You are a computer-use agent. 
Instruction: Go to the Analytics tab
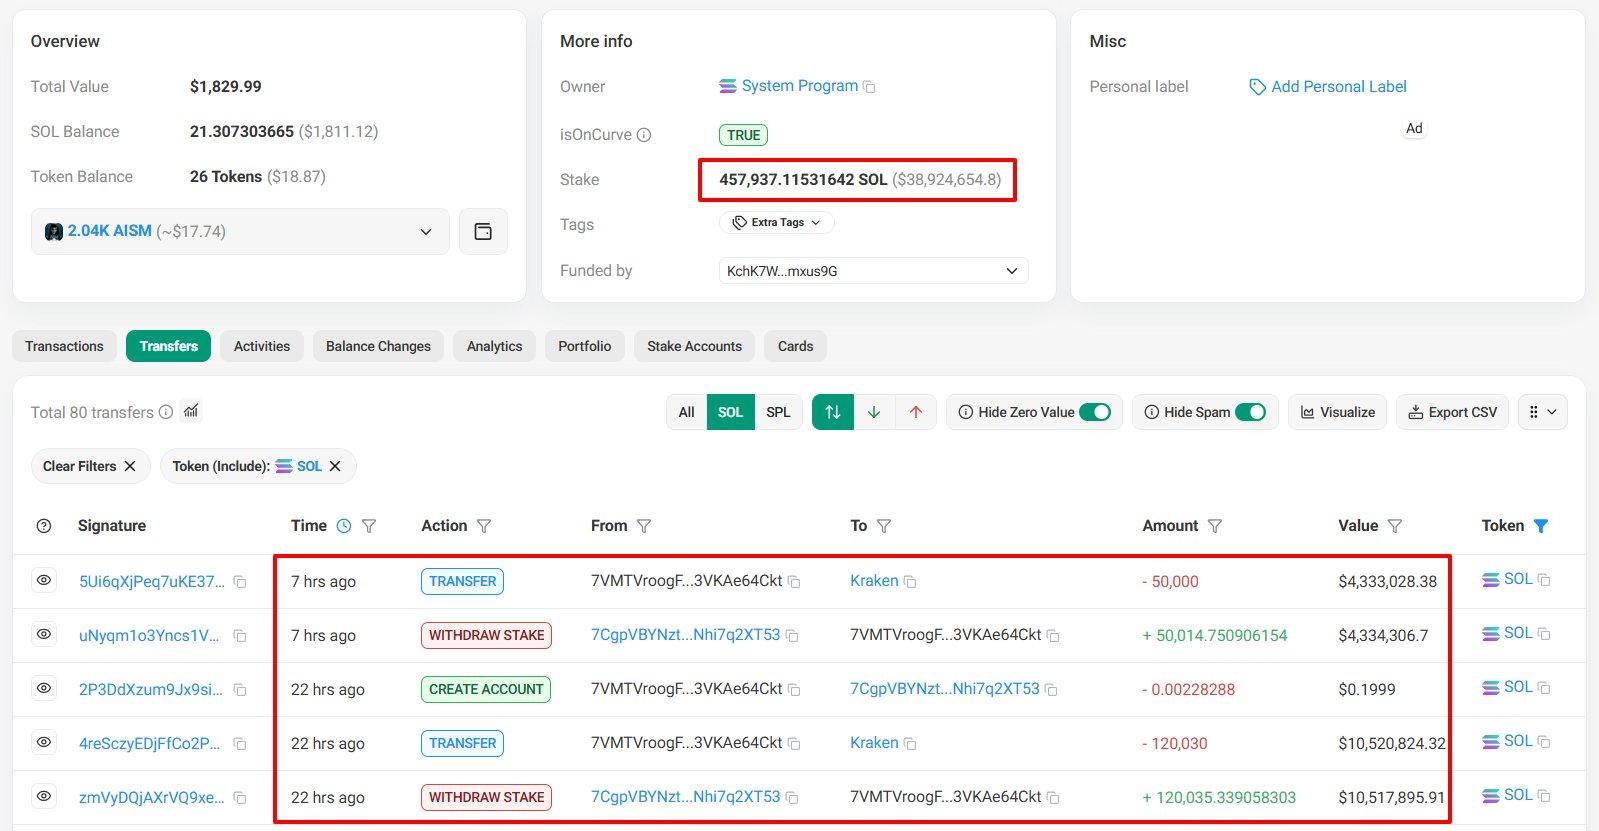(x=494, y=346)
